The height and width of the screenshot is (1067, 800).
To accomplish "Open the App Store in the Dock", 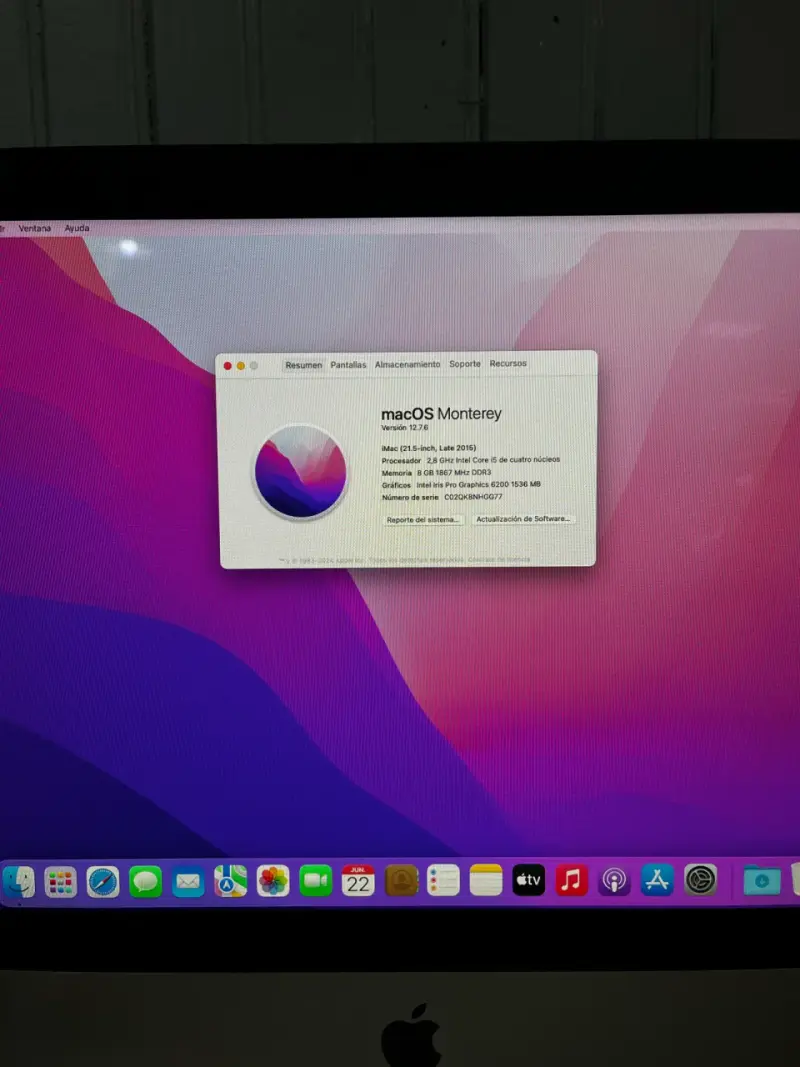I will (657, 880).
